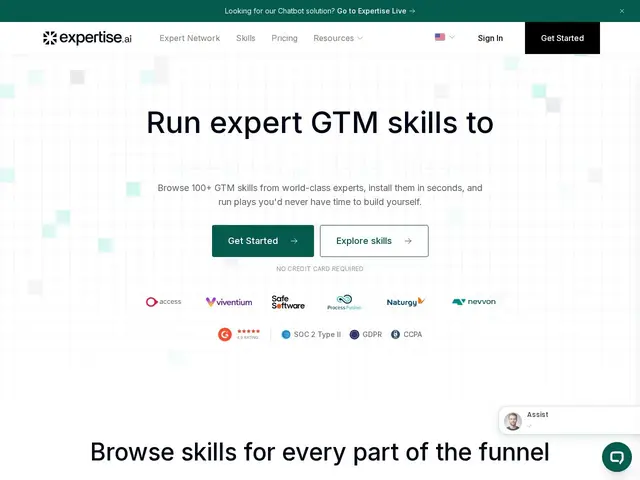The width and height of the screenshot is (640, 480).
Task: Click the G2 rating badge icon
Action: point(224,334)
